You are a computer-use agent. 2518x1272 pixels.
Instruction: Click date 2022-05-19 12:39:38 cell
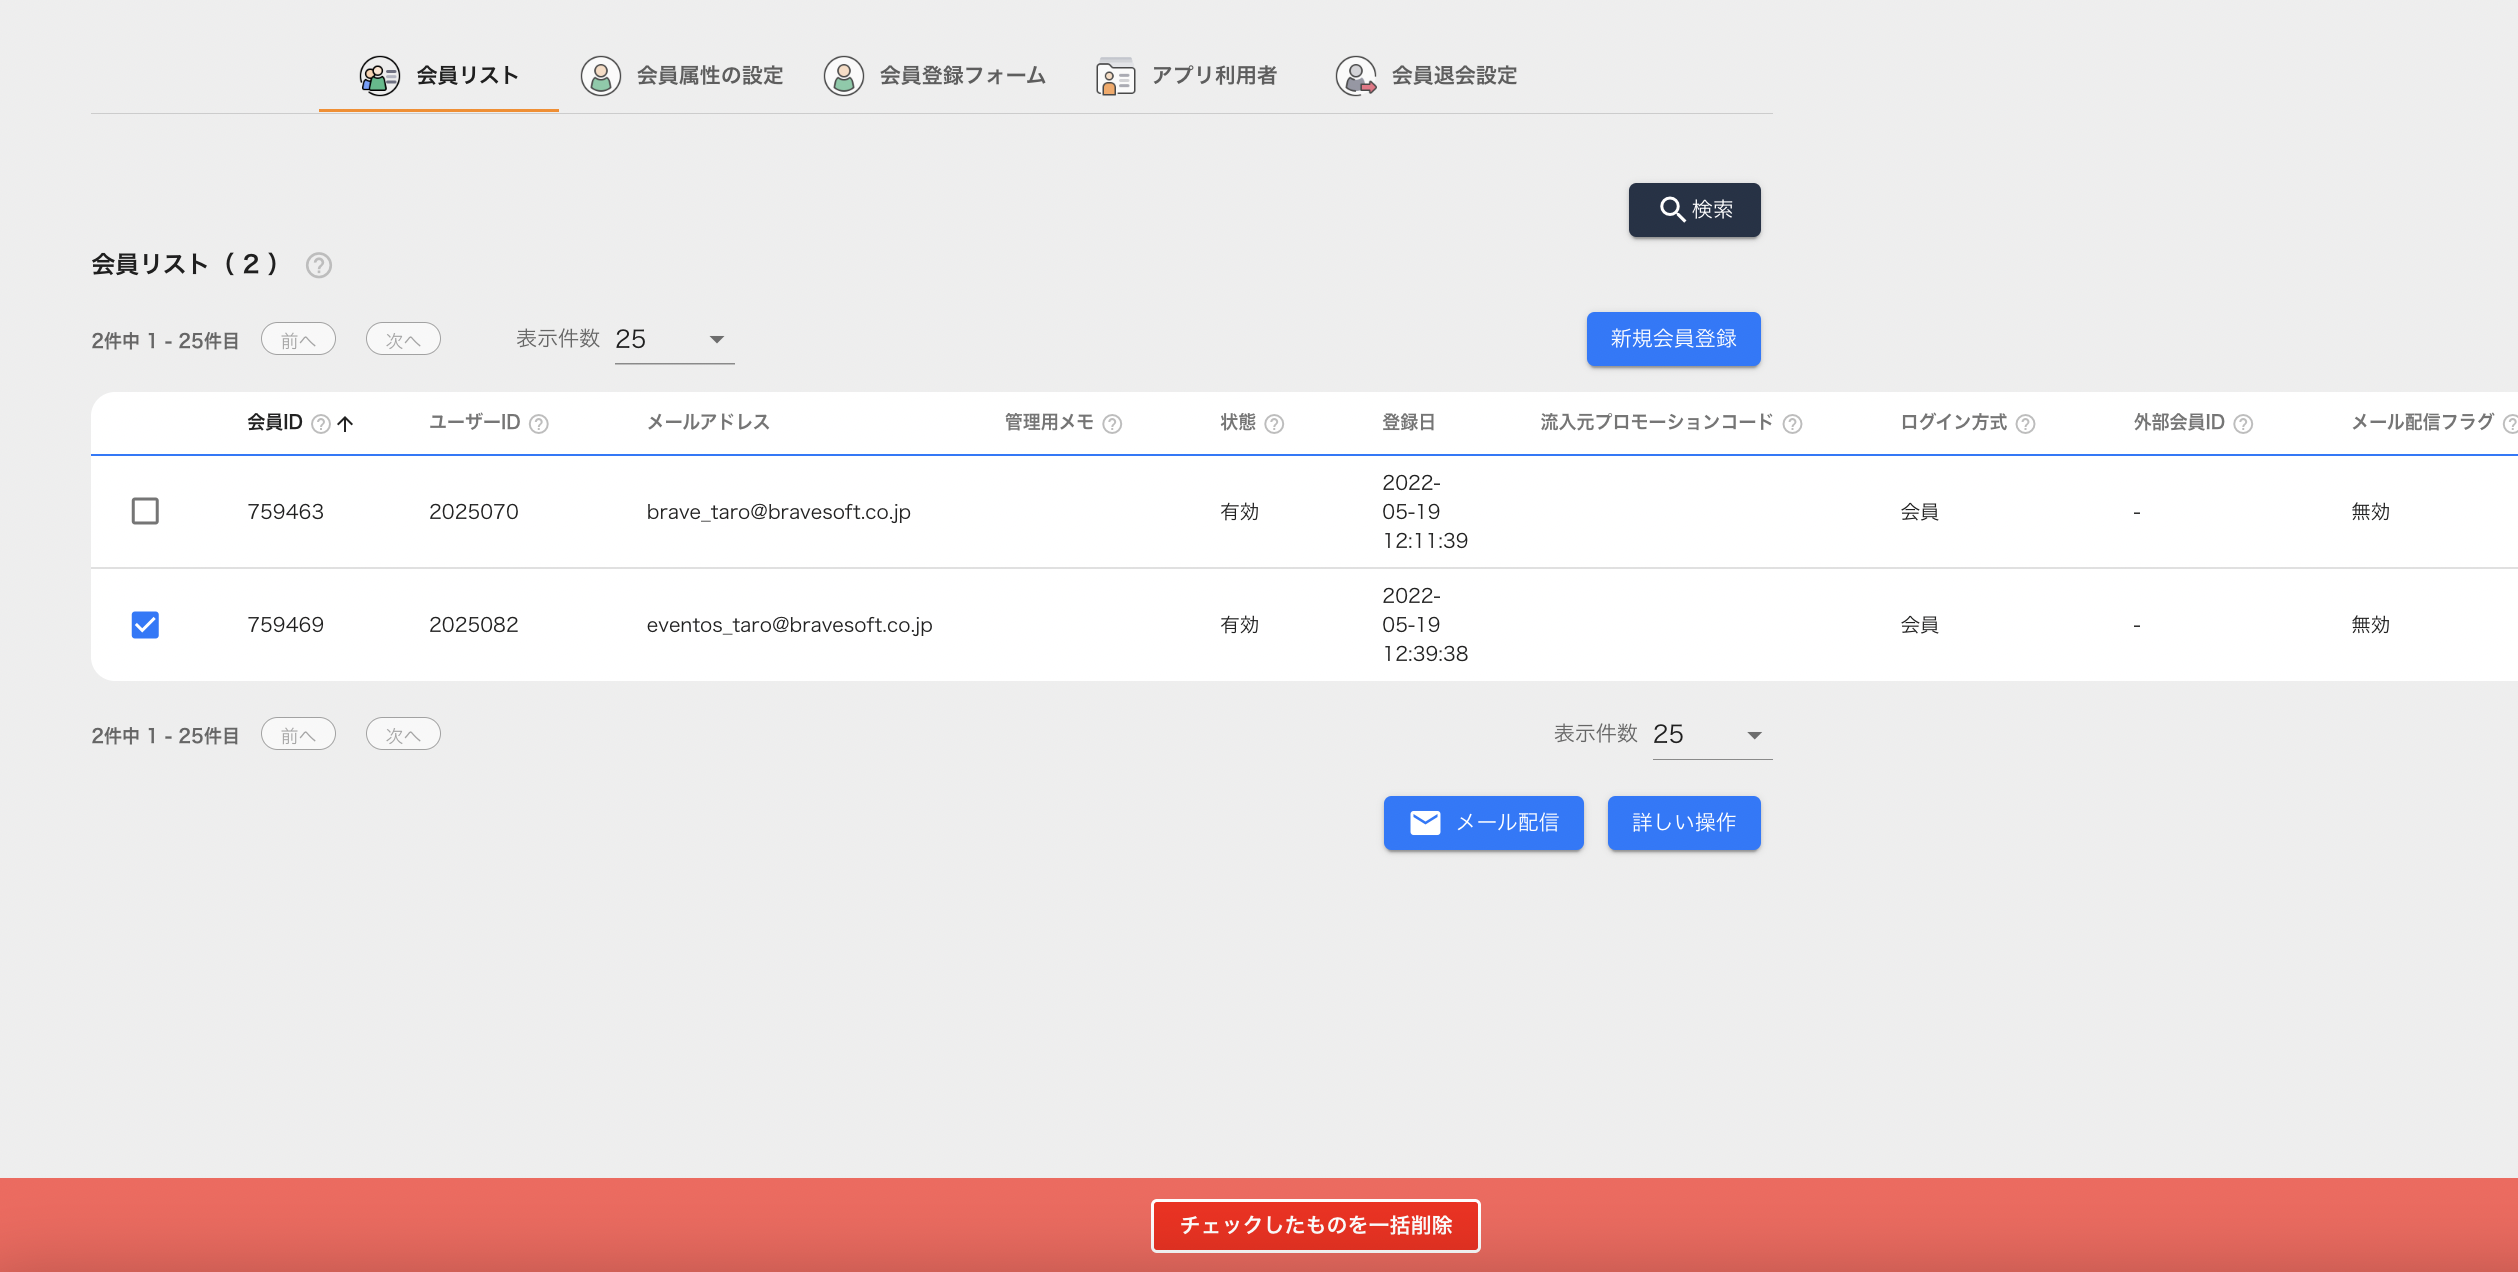[x=1425, y=625]
